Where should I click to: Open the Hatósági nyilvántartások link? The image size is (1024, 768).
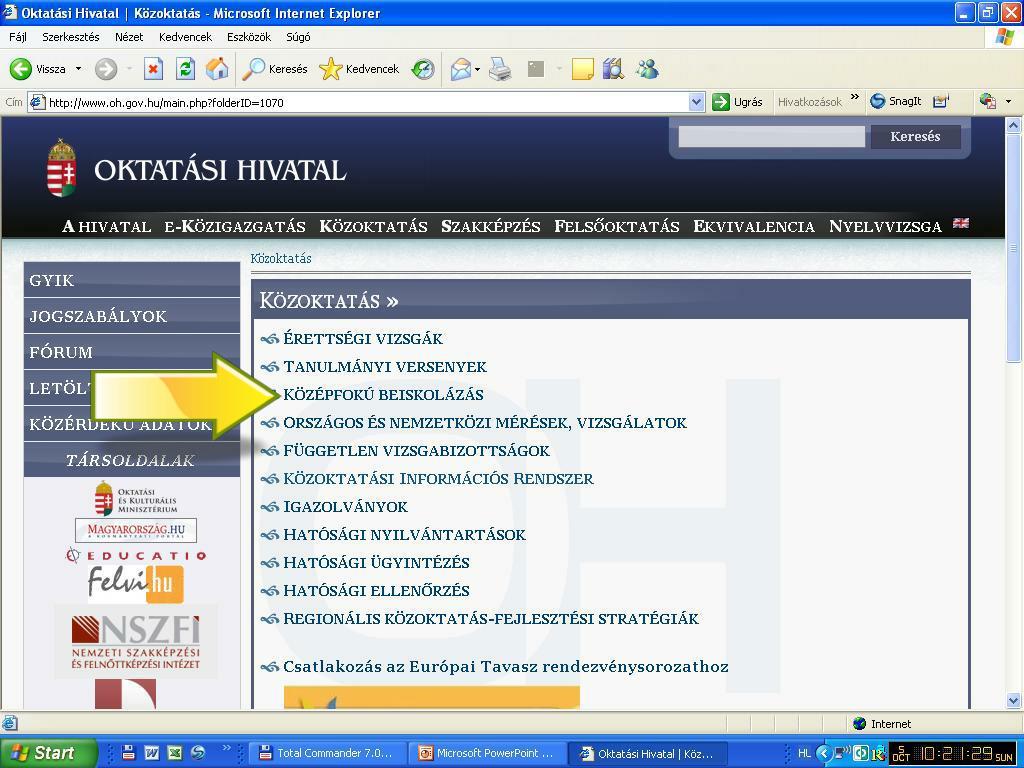[404, 535]
